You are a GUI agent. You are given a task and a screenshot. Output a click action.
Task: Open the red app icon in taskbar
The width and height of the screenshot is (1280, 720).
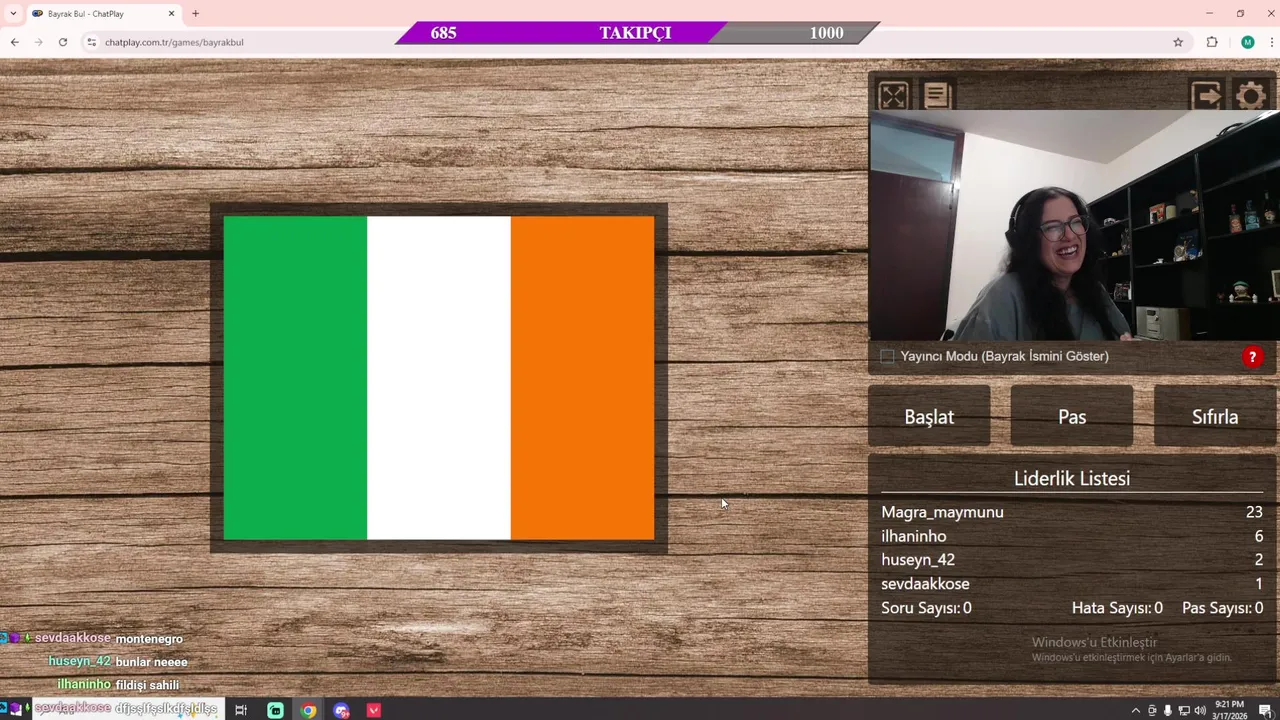click(x=374, y=710)
